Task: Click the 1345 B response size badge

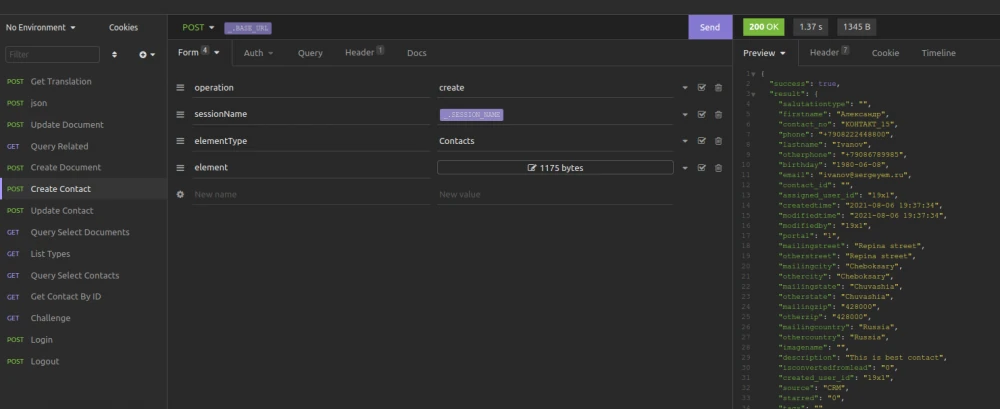Action: (857, 27)
